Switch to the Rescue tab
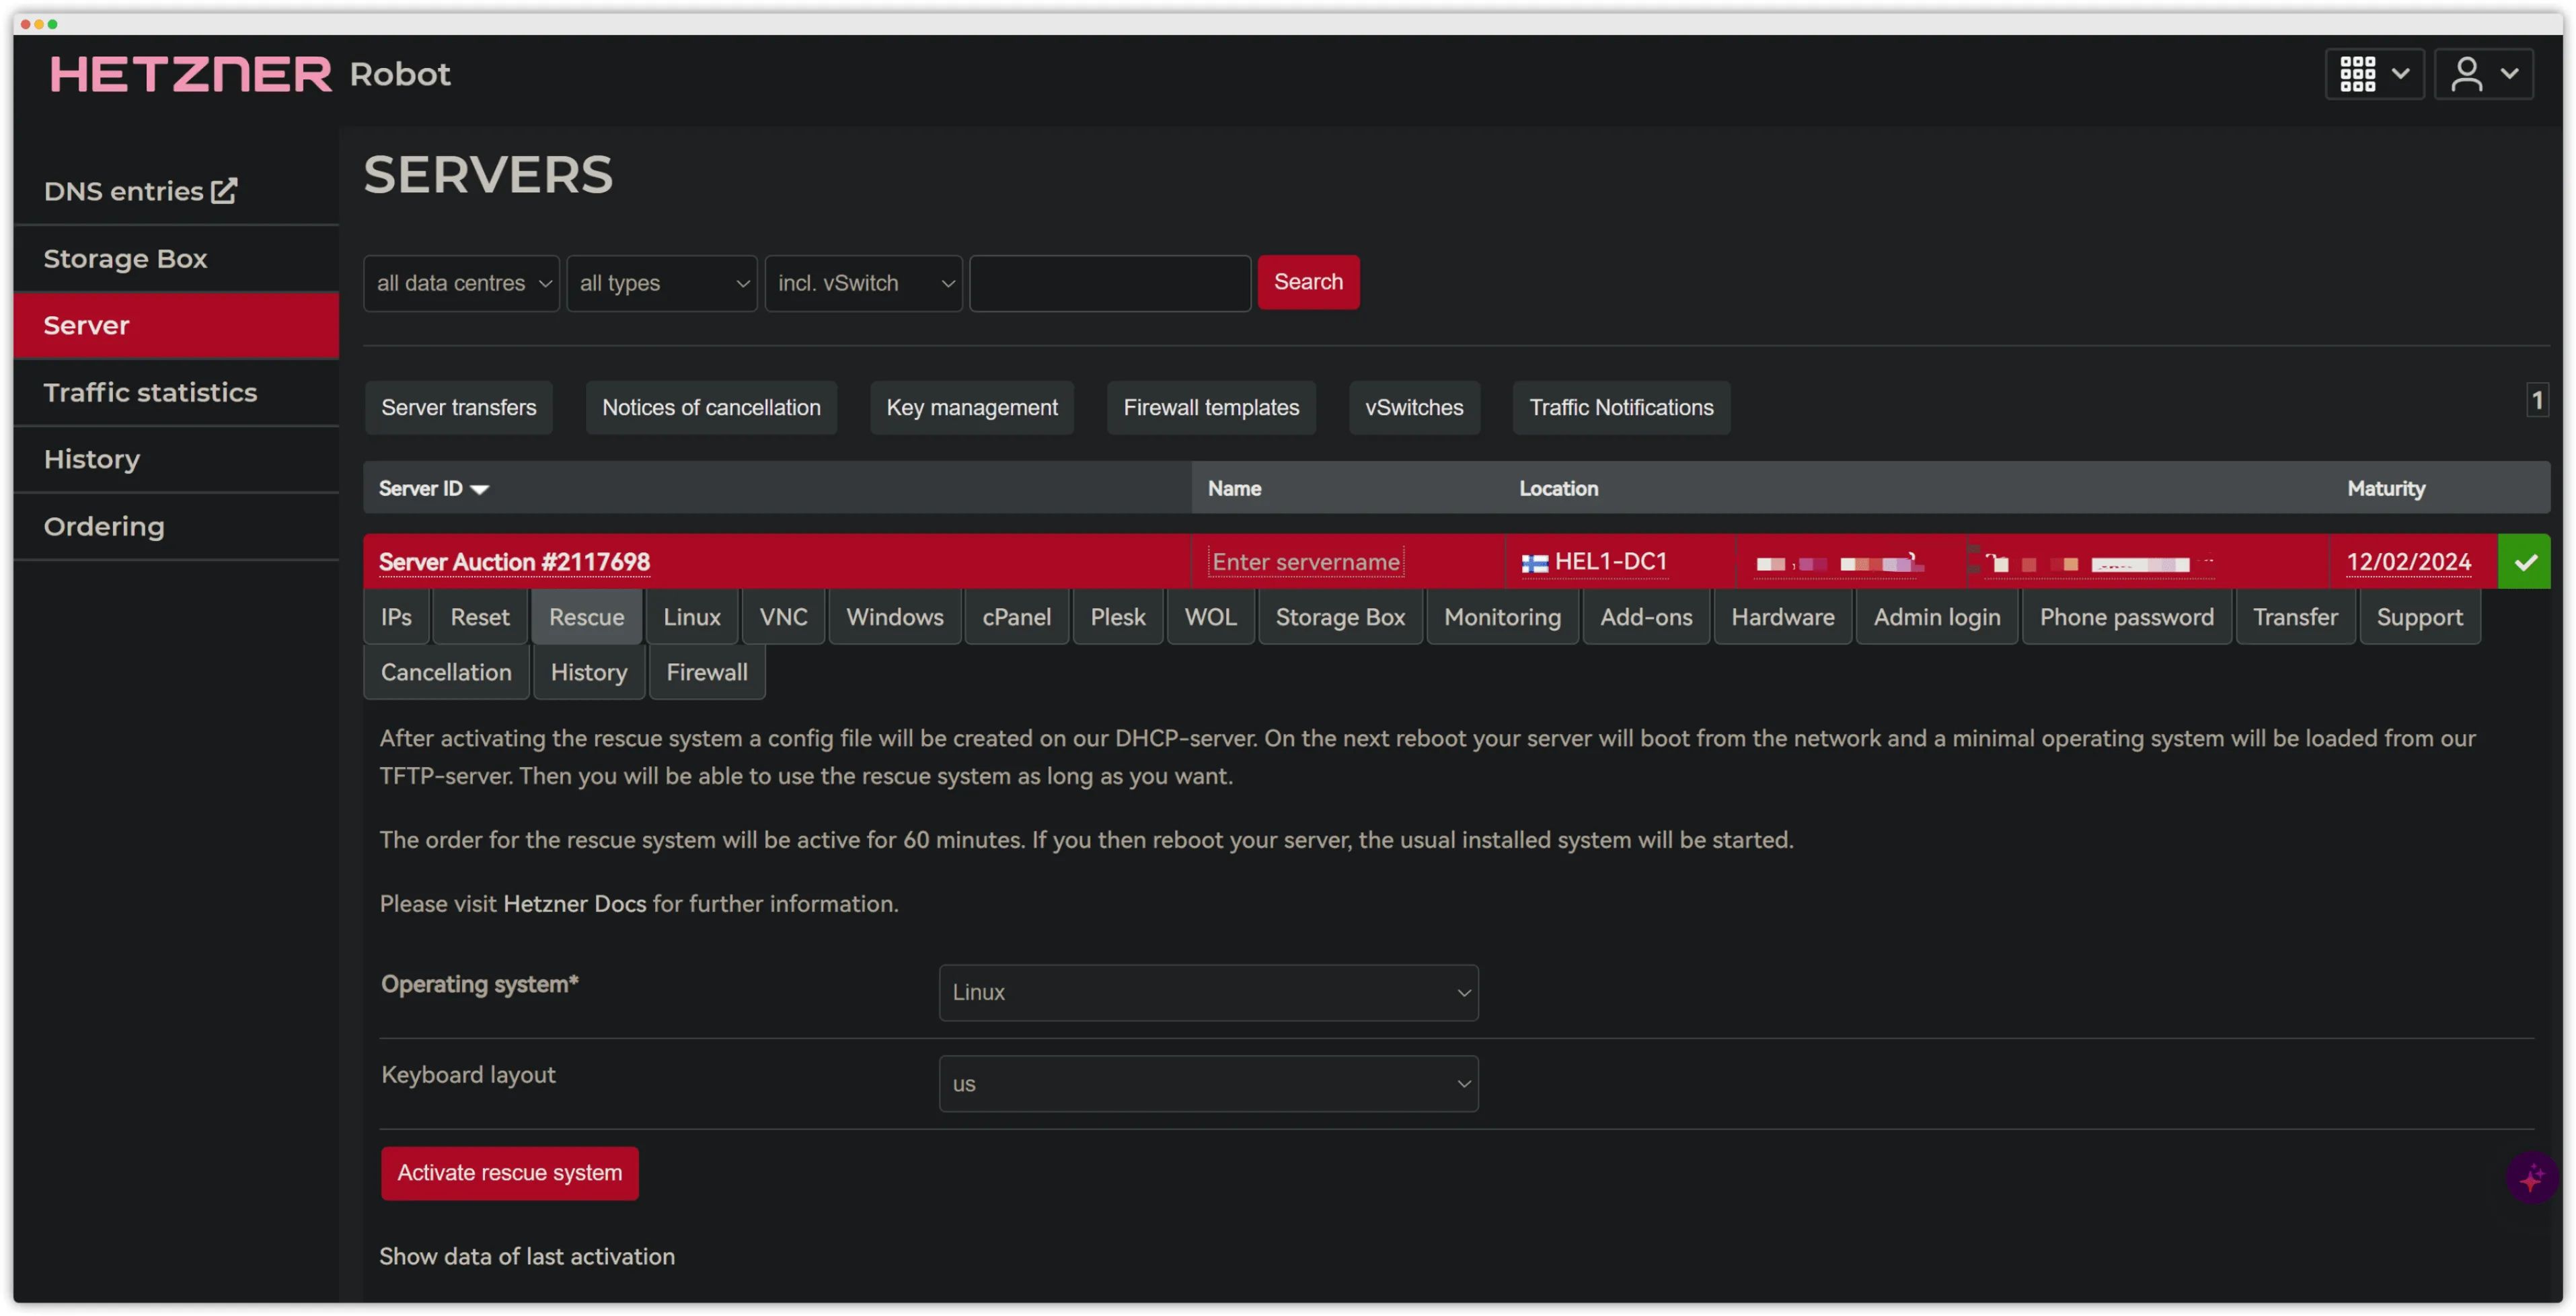Screen dimensions: 2576x1316 pyautogui.click(x=587, y=617)
